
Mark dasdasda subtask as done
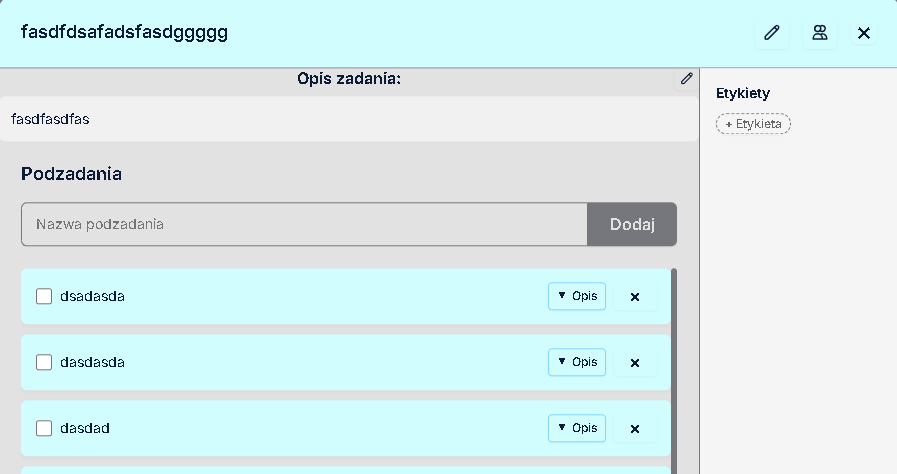pos(44,362)
